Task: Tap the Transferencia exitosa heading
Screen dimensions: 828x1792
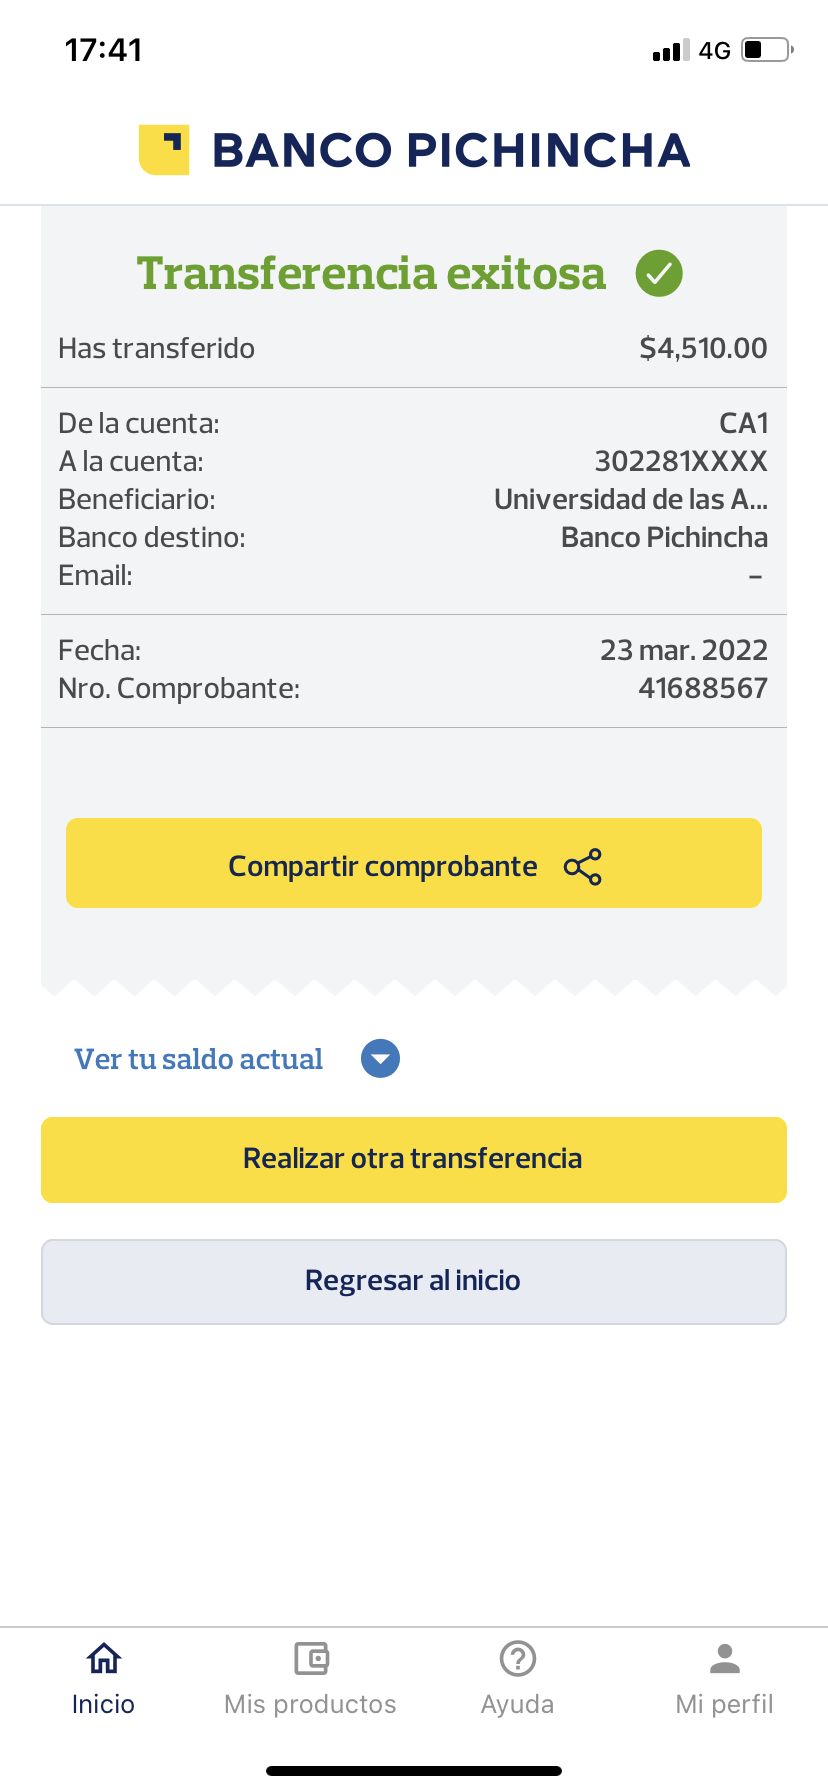Action: (x=371, y=273)
